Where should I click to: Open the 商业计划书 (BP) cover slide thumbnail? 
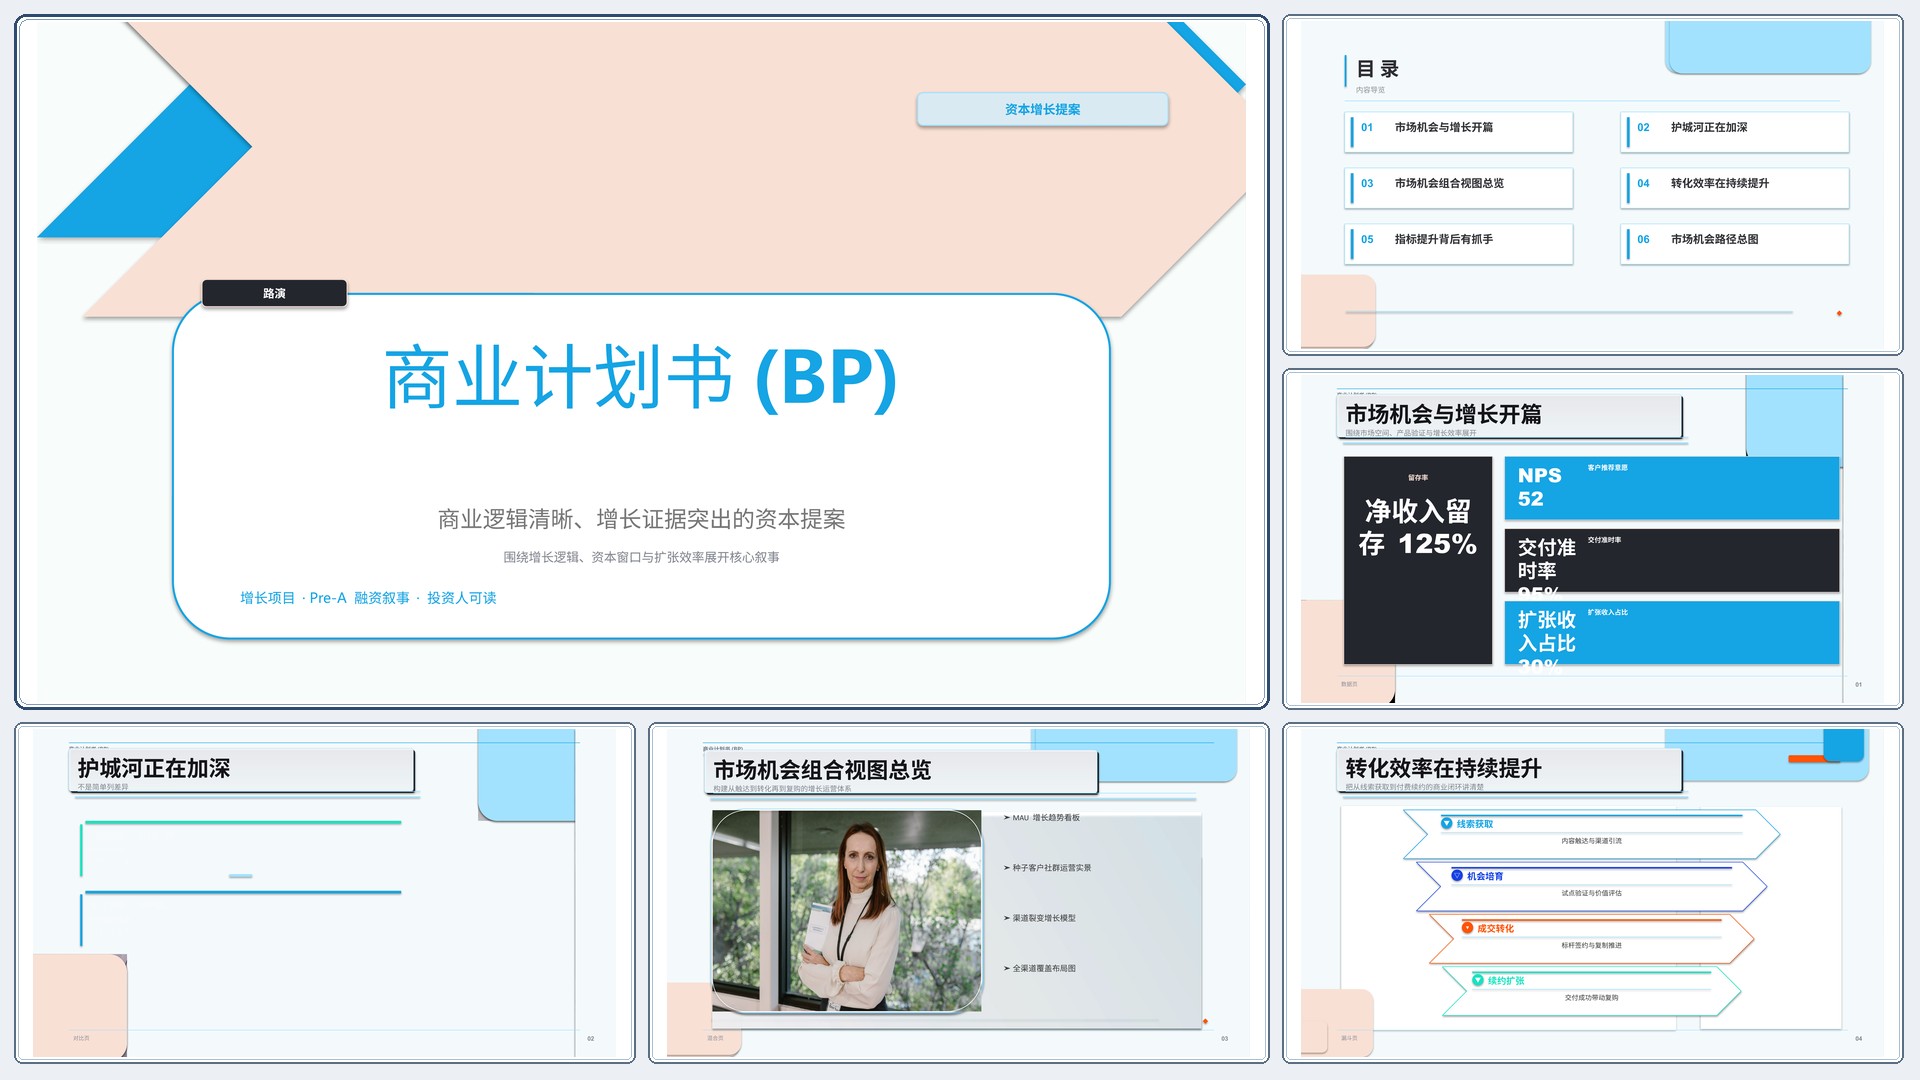pos(641,362)
